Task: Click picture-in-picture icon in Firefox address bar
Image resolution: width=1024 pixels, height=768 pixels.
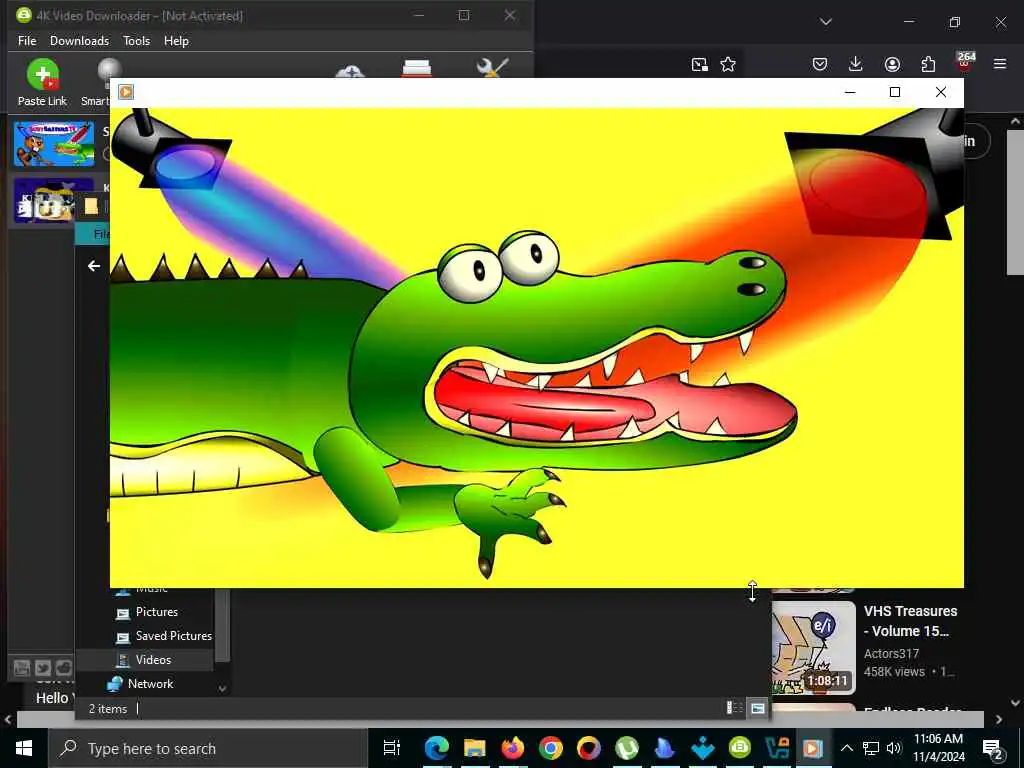Action: [x=699, y=64]
